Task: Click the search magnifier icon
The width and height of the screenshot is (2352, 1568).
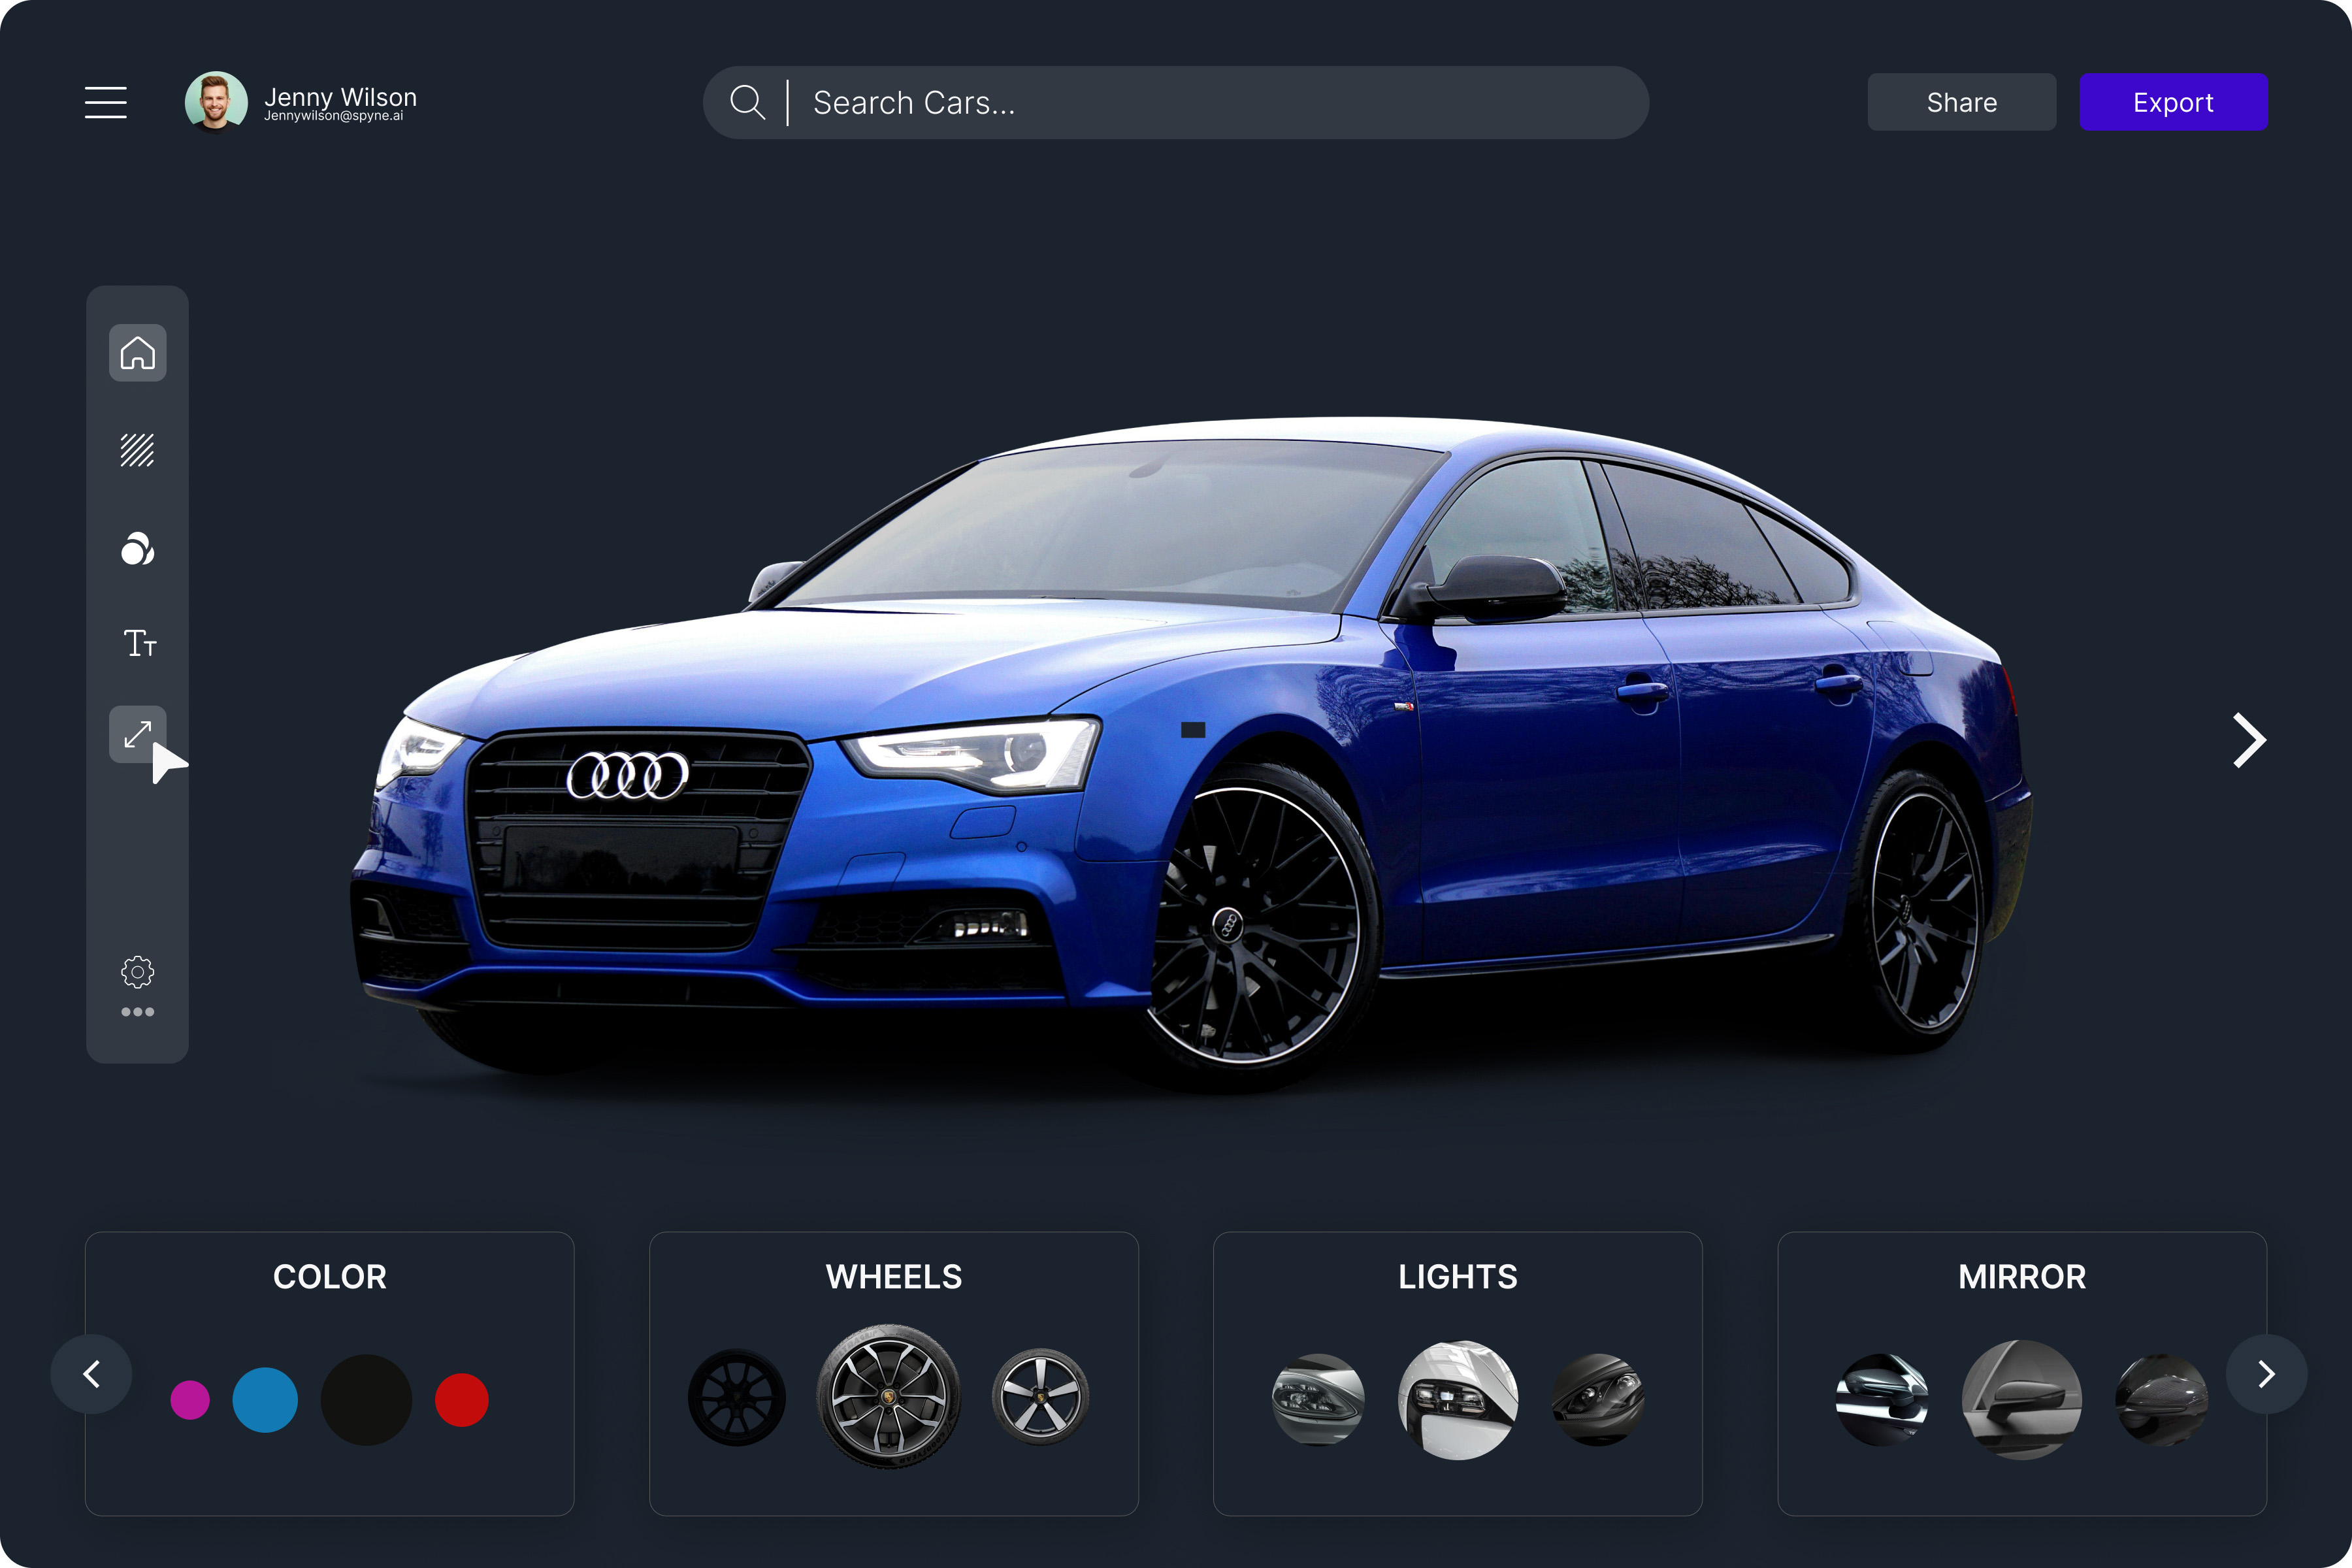Action: pos(747,101)
